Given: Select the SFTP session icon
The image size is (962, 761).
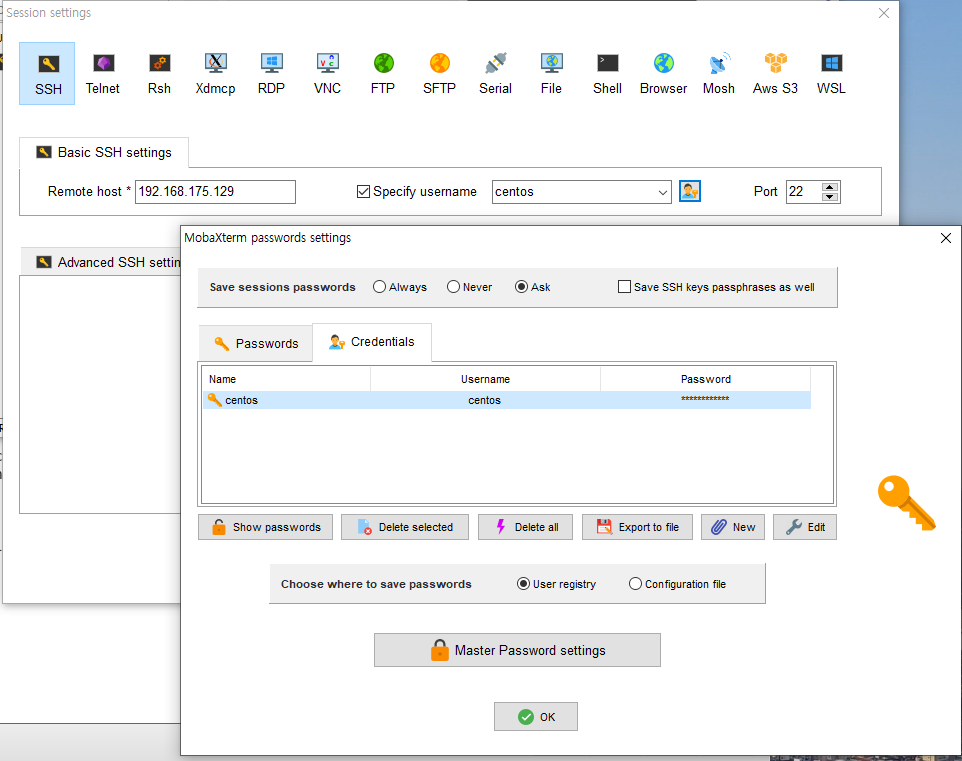Looking at the screenshot, I should tap(439, 74).
